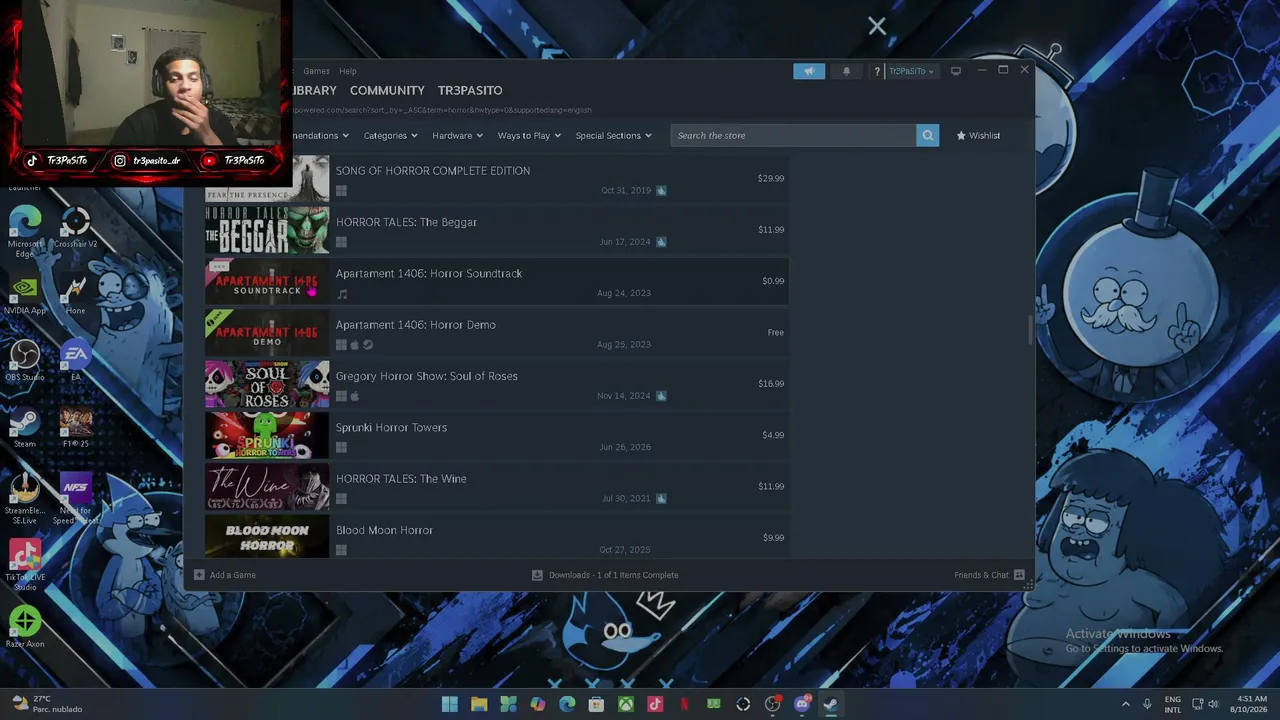This screenshot has width=1280, height=720.
Task: Open Discord from the taskbar
Action: [801, 704]
